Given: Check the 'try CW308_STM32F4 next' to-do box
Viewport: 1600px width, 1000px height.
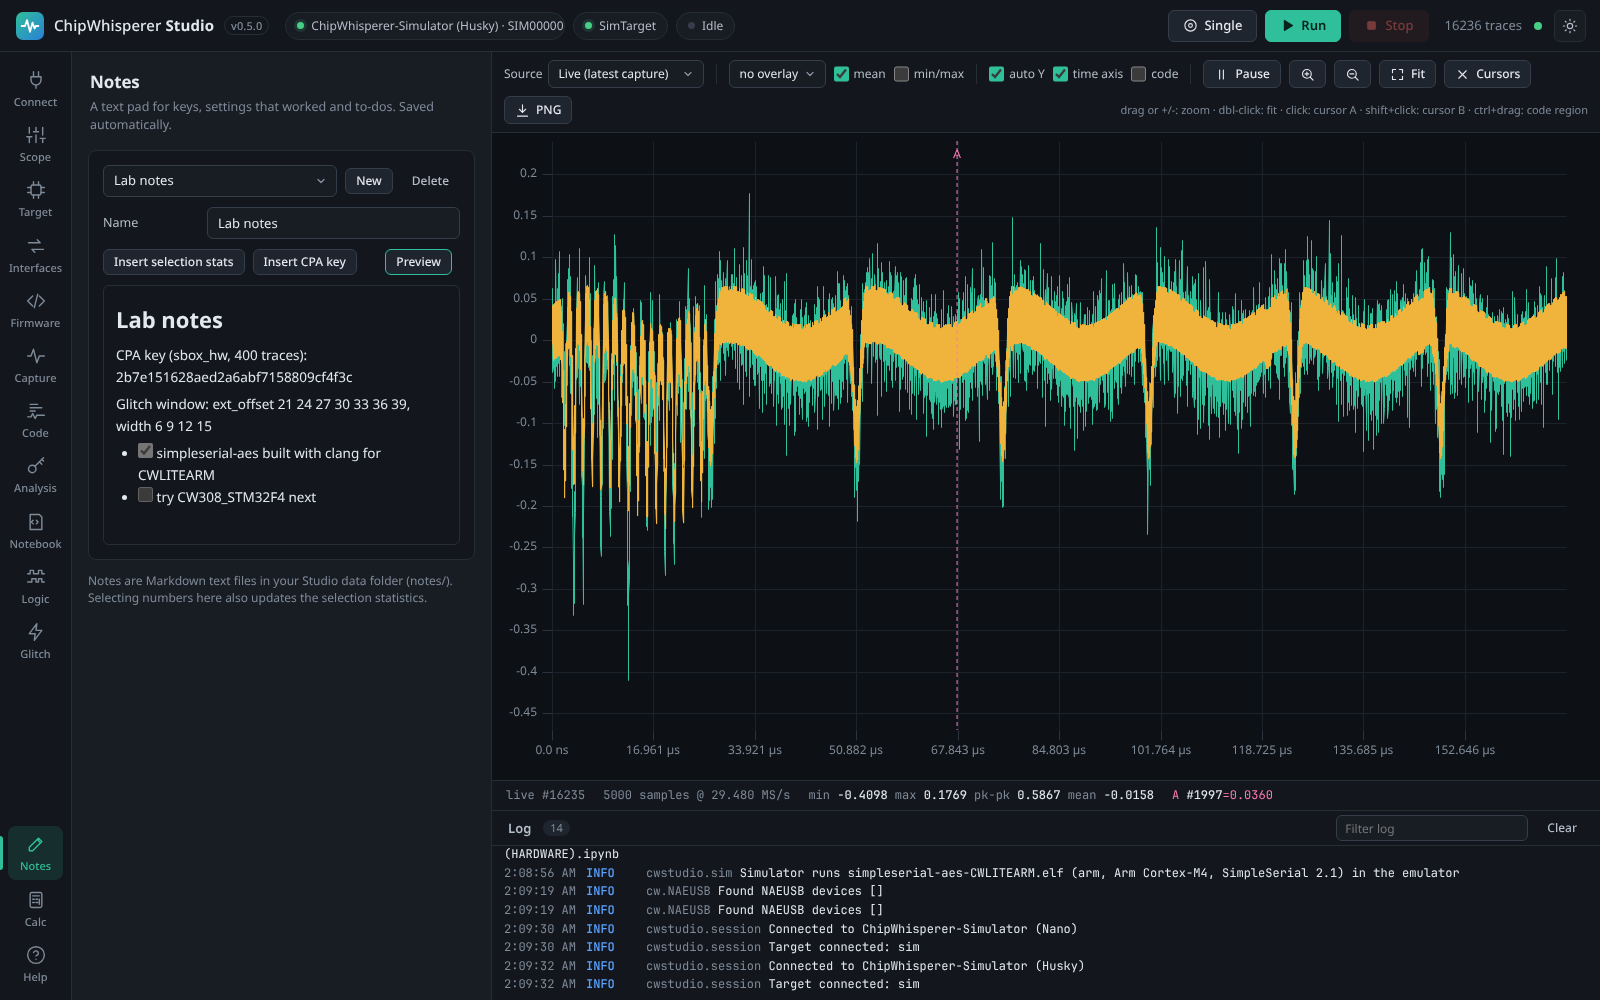Looking at the screenshot, I should 146,495.
